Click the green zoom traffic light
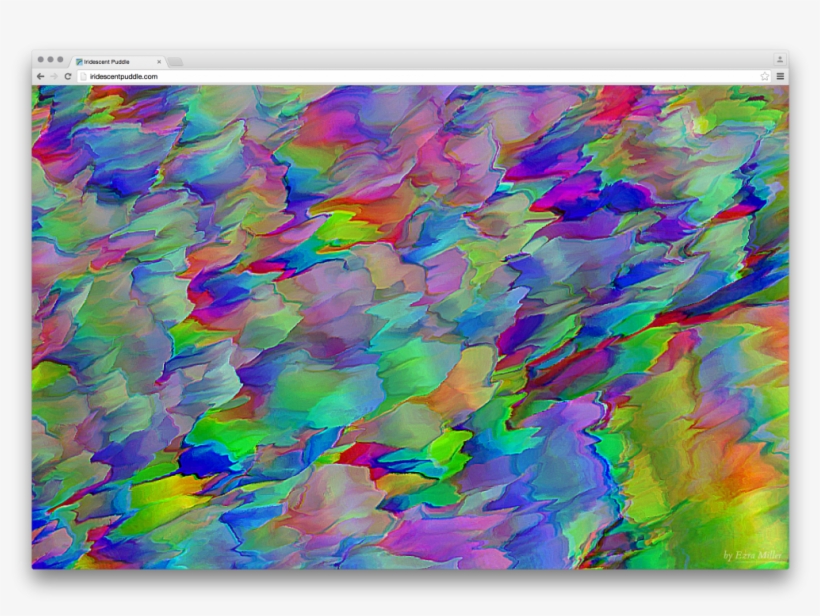This screenshot has width=820, height=616. [60, 59]
